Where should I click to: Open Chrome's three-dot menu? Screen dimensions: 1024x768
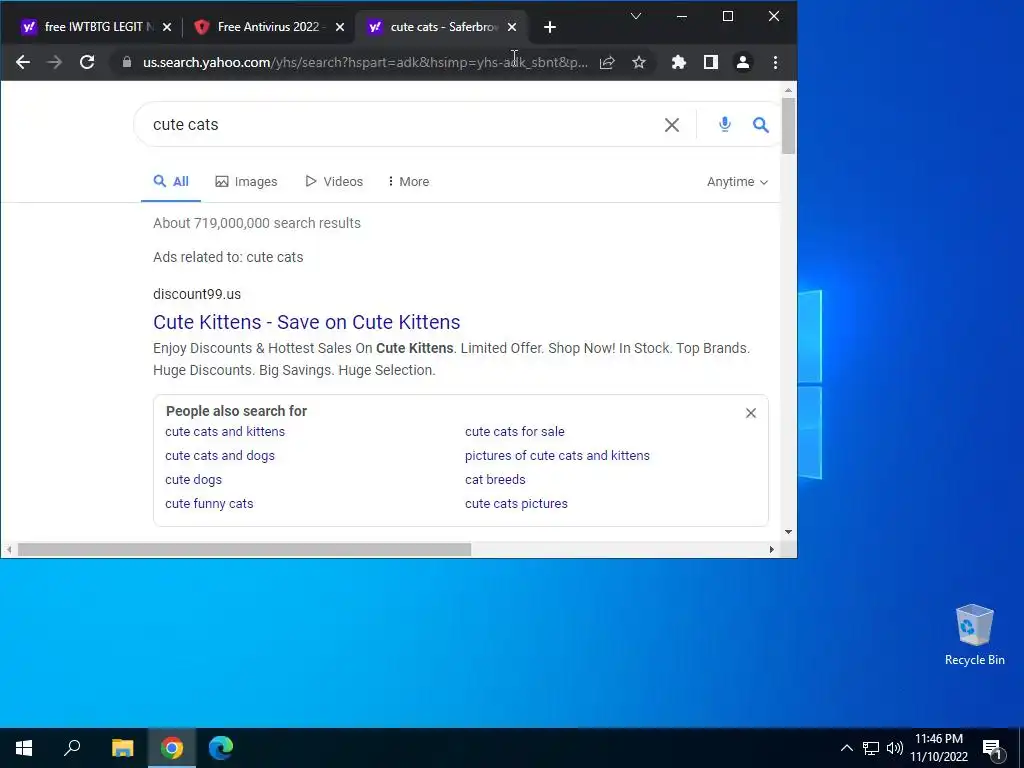tap(775, 62)
